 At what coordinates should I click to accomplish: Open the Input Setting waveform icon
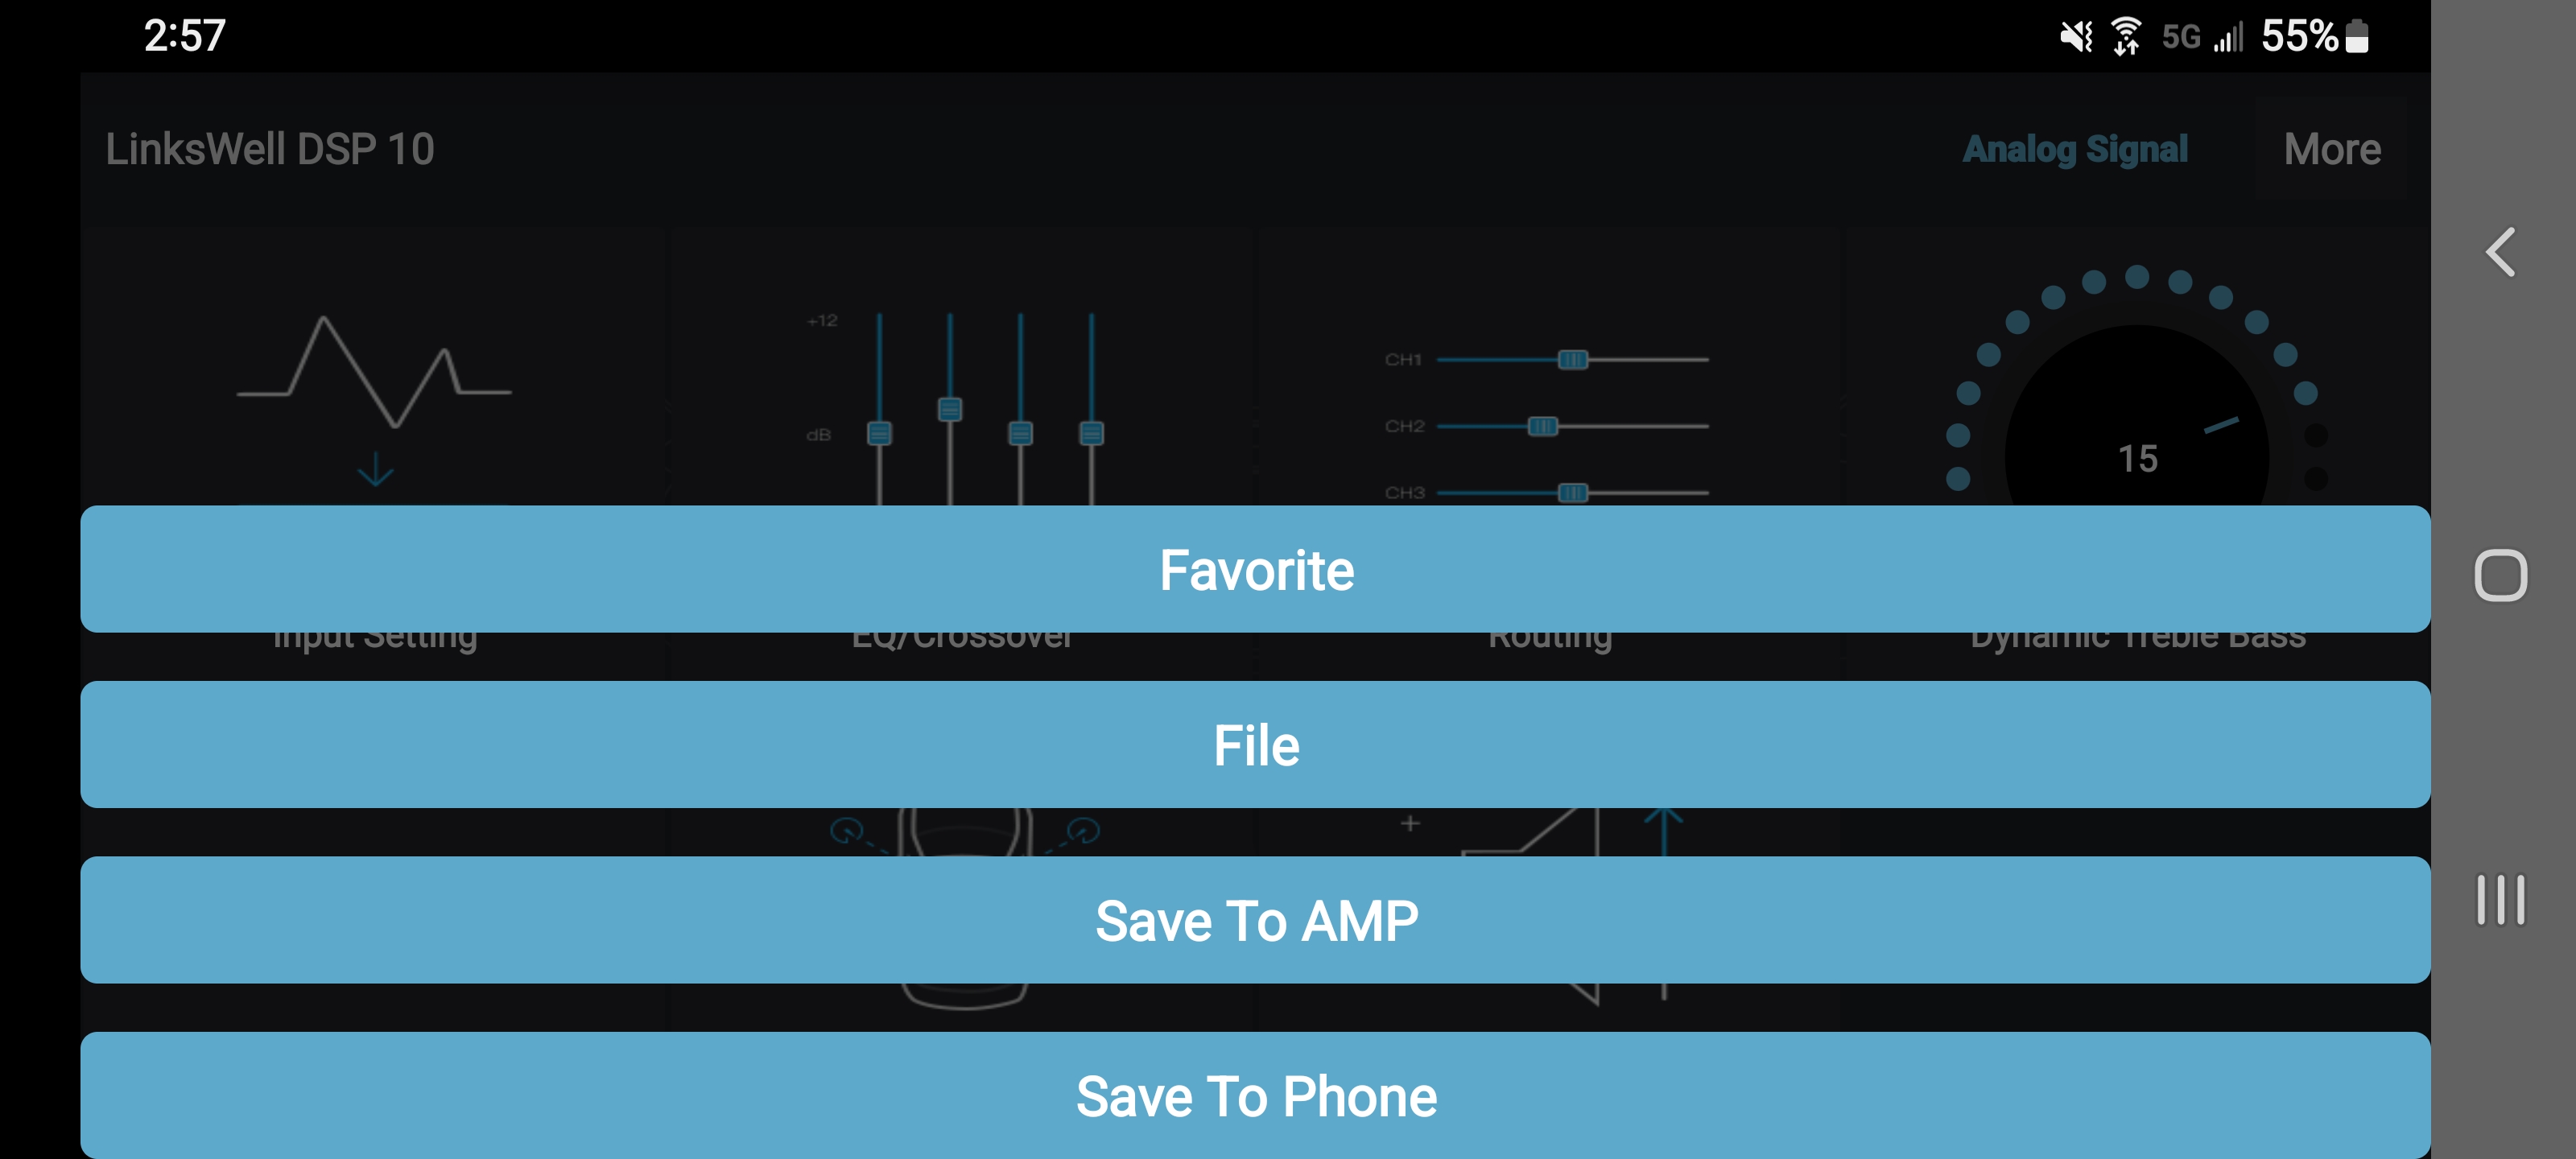(x=374, y=372)
